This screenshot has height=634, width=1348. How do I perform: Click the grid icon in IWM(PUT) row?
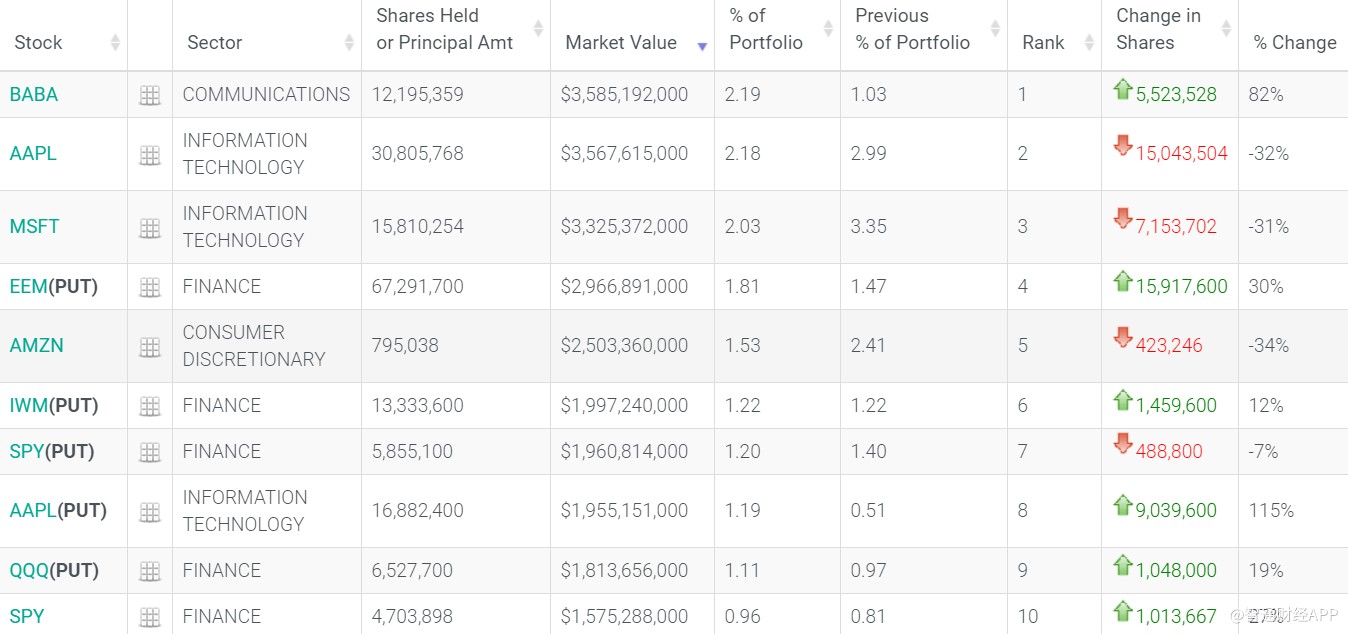click(x=150, y=407)
